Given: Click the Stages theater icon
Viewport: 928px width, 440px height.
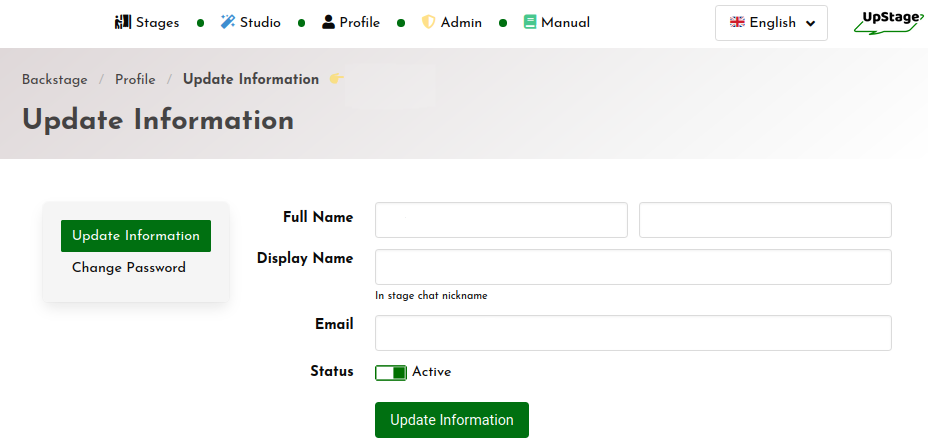Looking at the screenshot, I should coord(123,23).
